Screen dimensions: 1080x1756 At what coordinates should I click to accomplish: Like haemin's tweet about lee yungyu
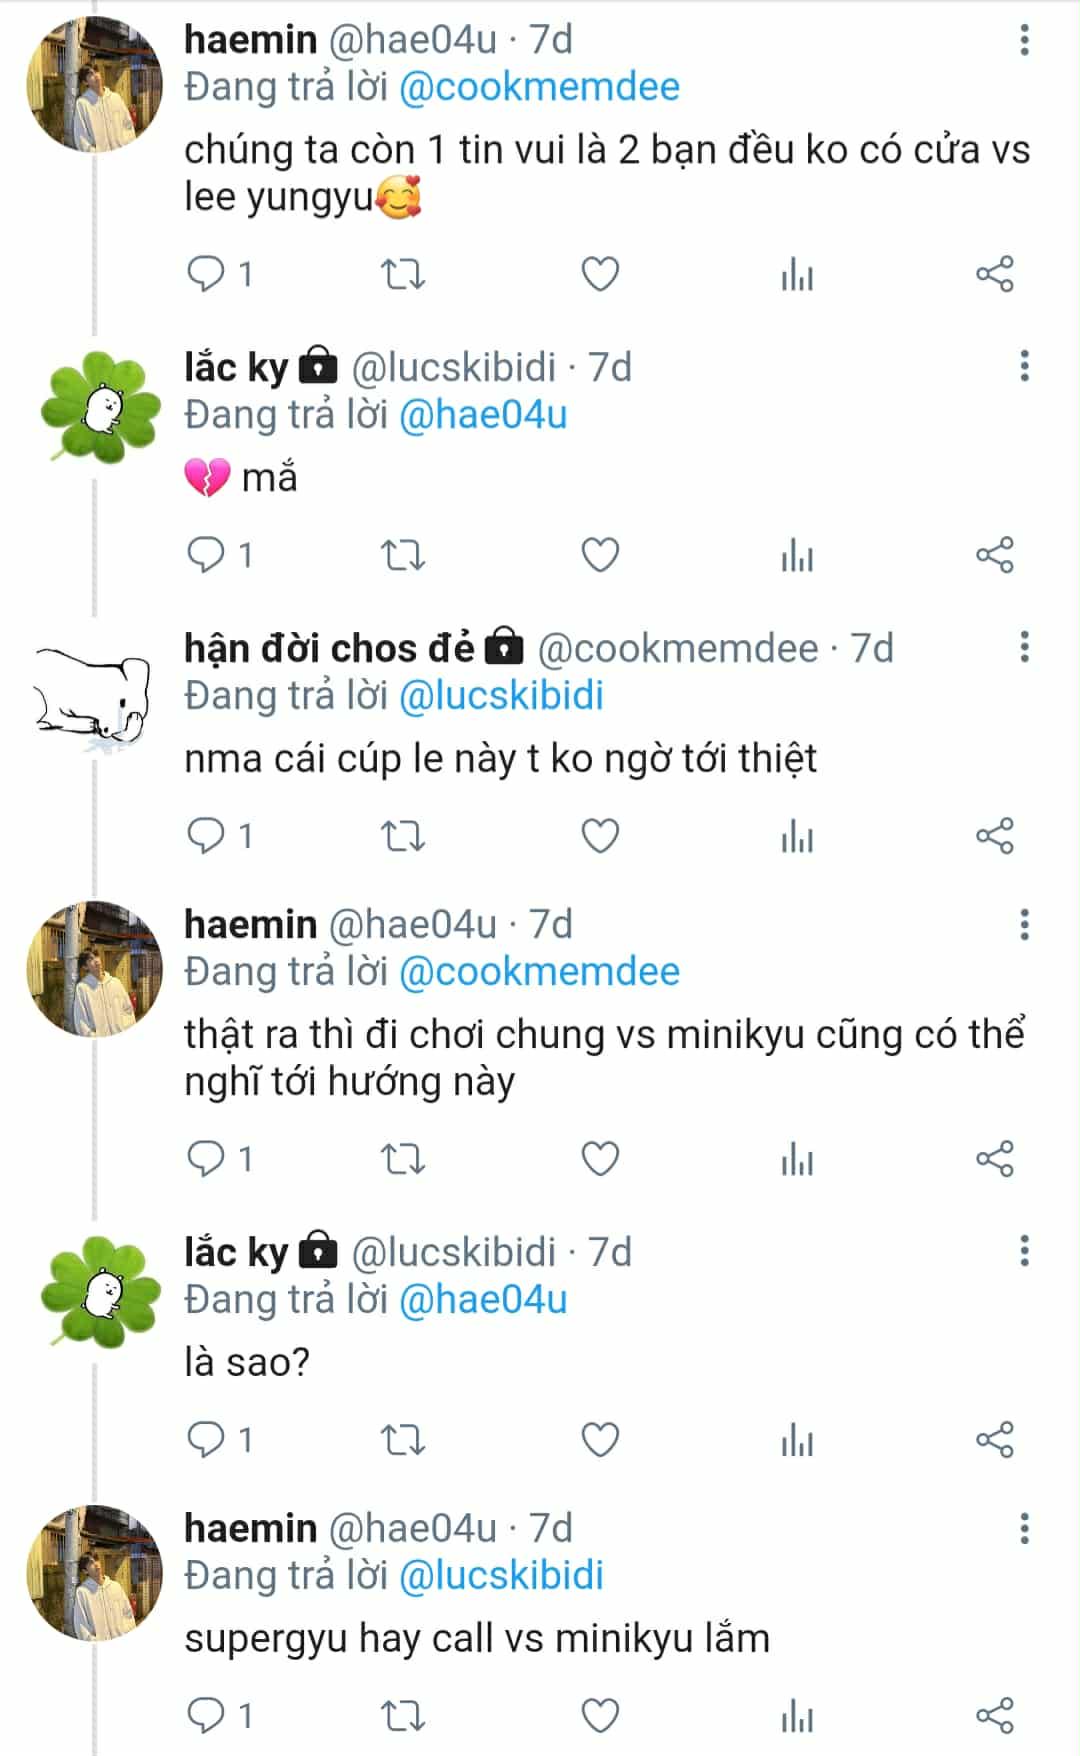600,274
